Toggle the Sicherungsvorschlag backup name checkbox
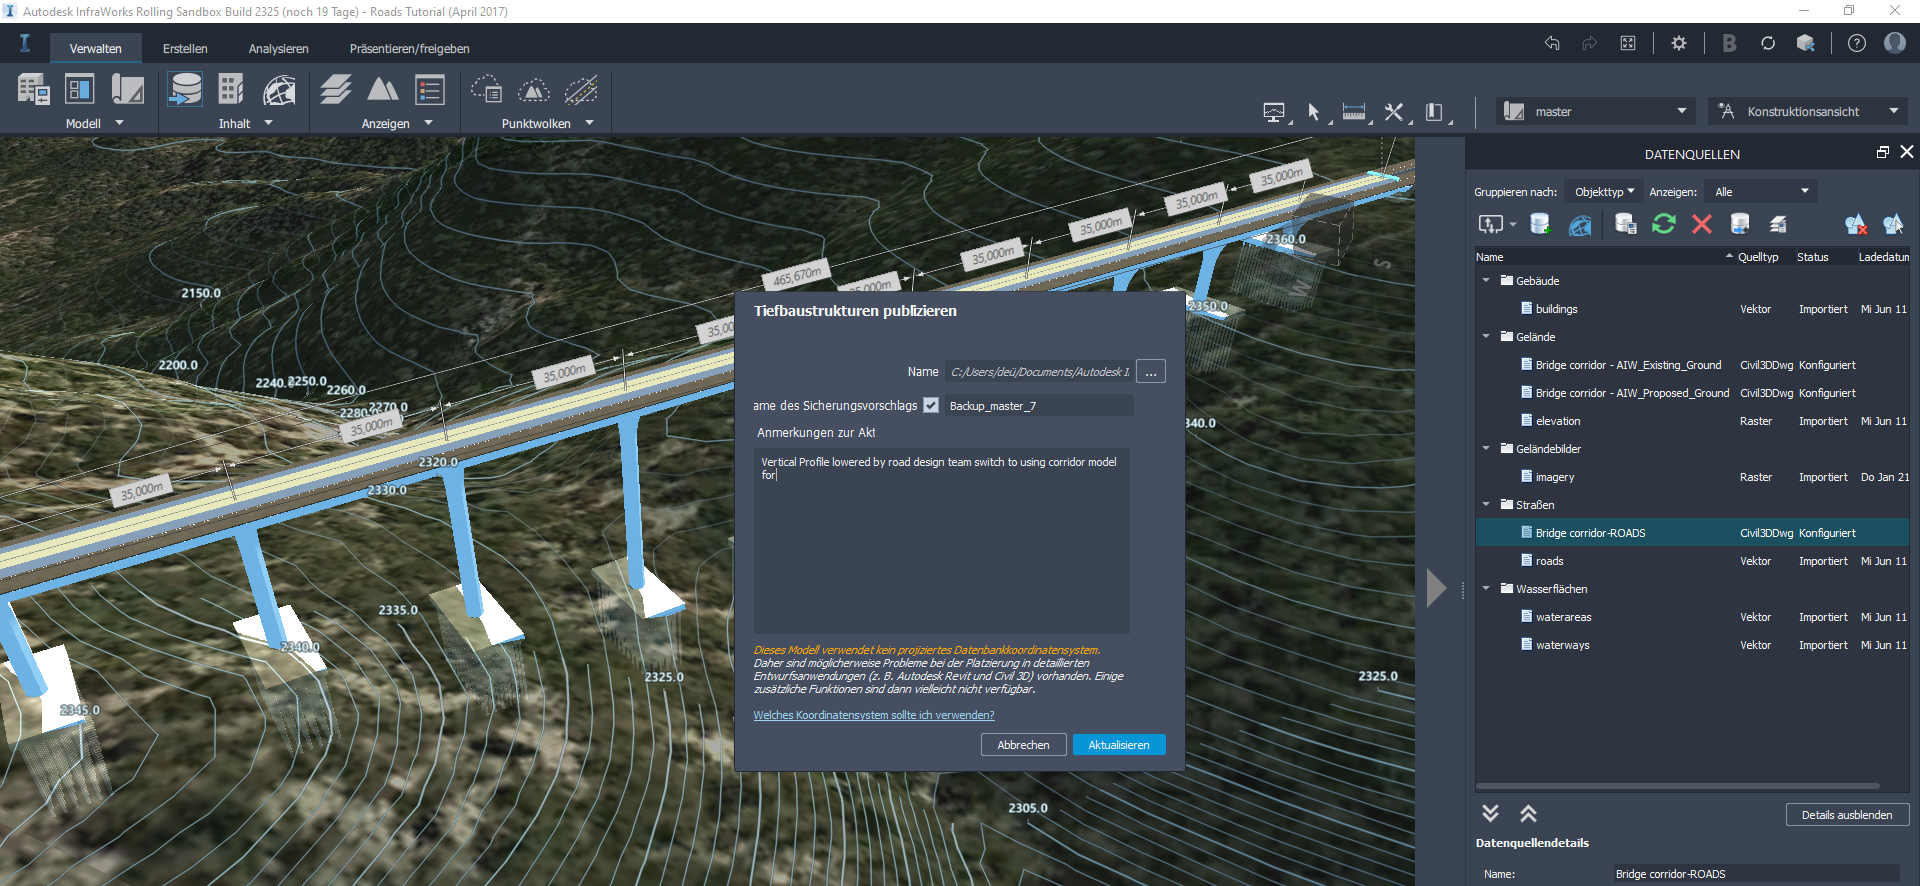The image size is (1920, 886). [931, 405]
